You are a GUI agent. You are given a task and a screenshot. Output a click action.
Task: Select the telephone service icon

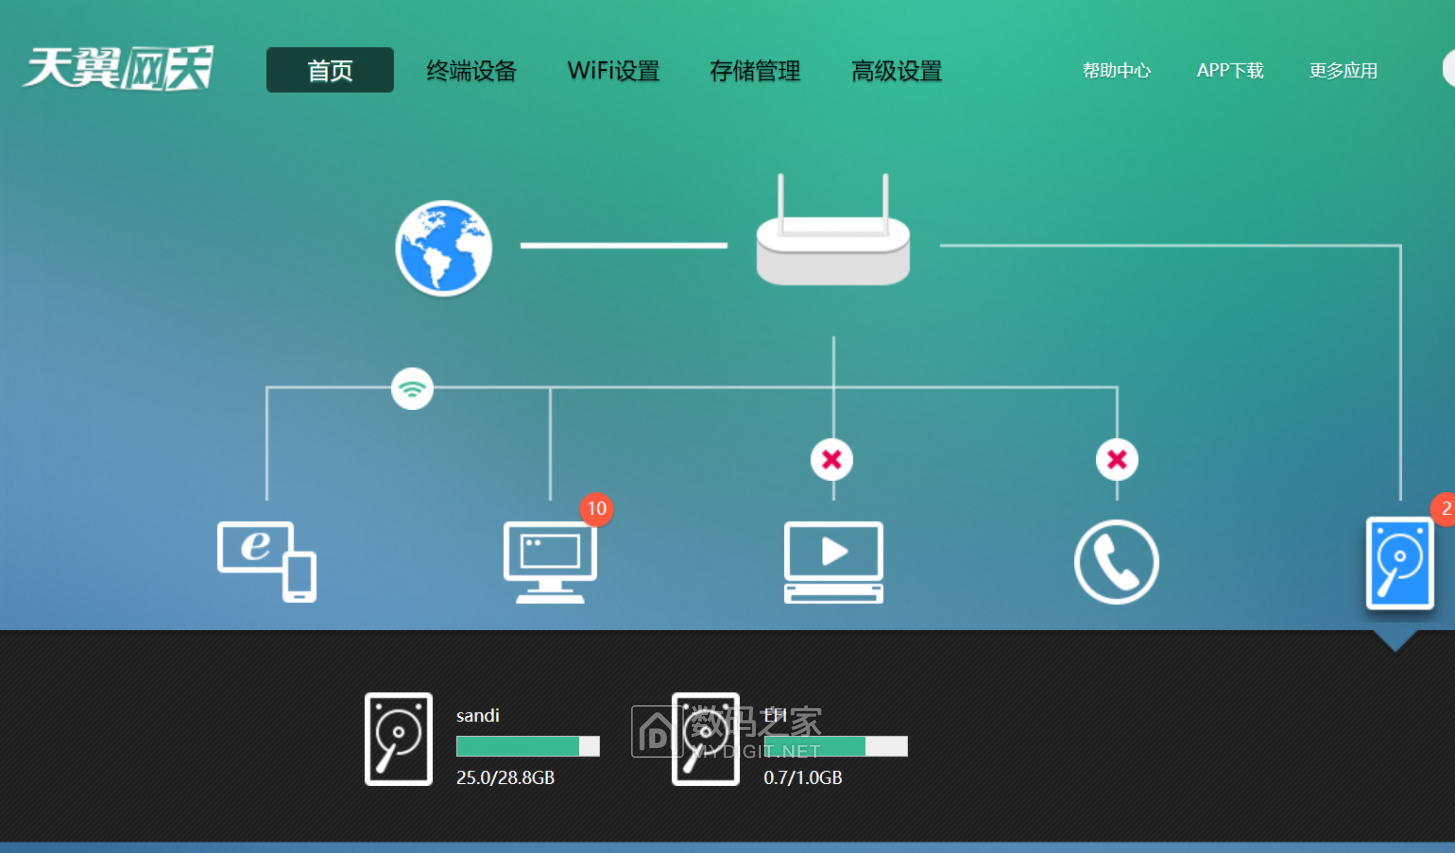1115,562
